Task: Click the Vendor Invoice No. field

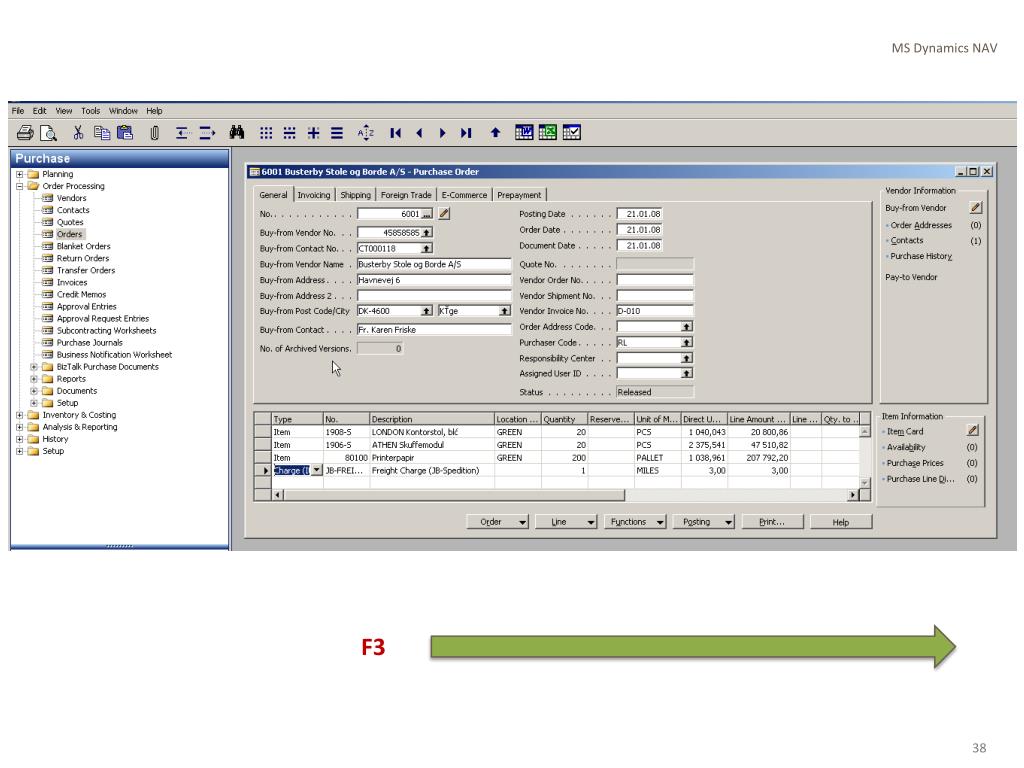Action: click(654, 311)
